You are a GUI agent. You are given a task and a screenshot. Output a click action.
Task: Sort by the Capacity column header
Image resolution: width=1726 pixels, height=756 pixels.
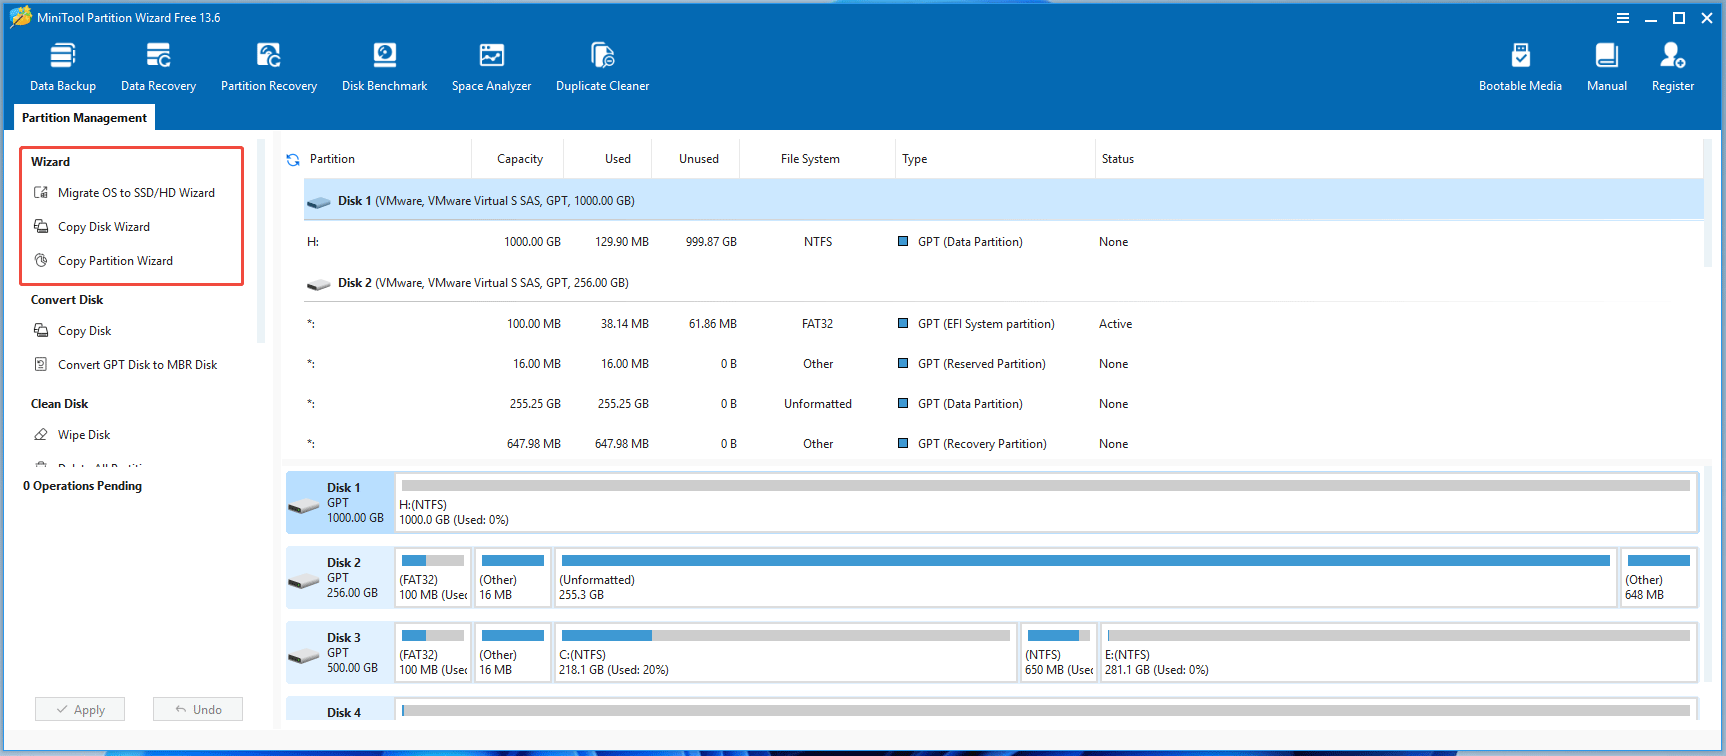(520, 159)
